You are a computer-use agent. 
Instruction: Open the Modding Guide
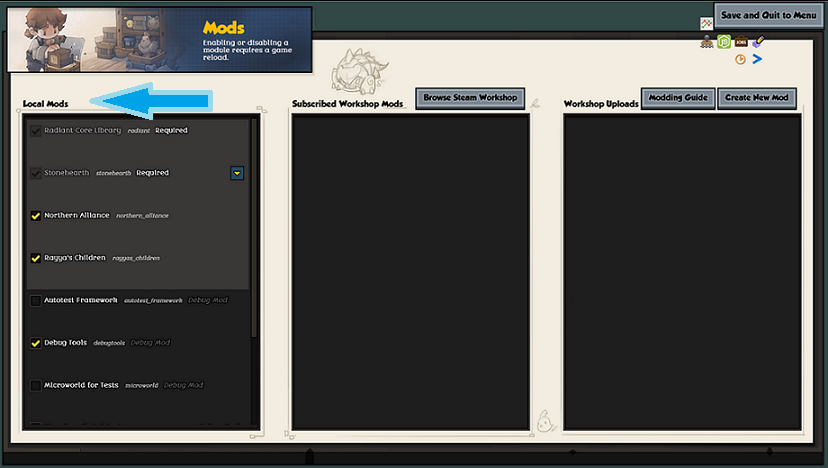tap(678, 98)
